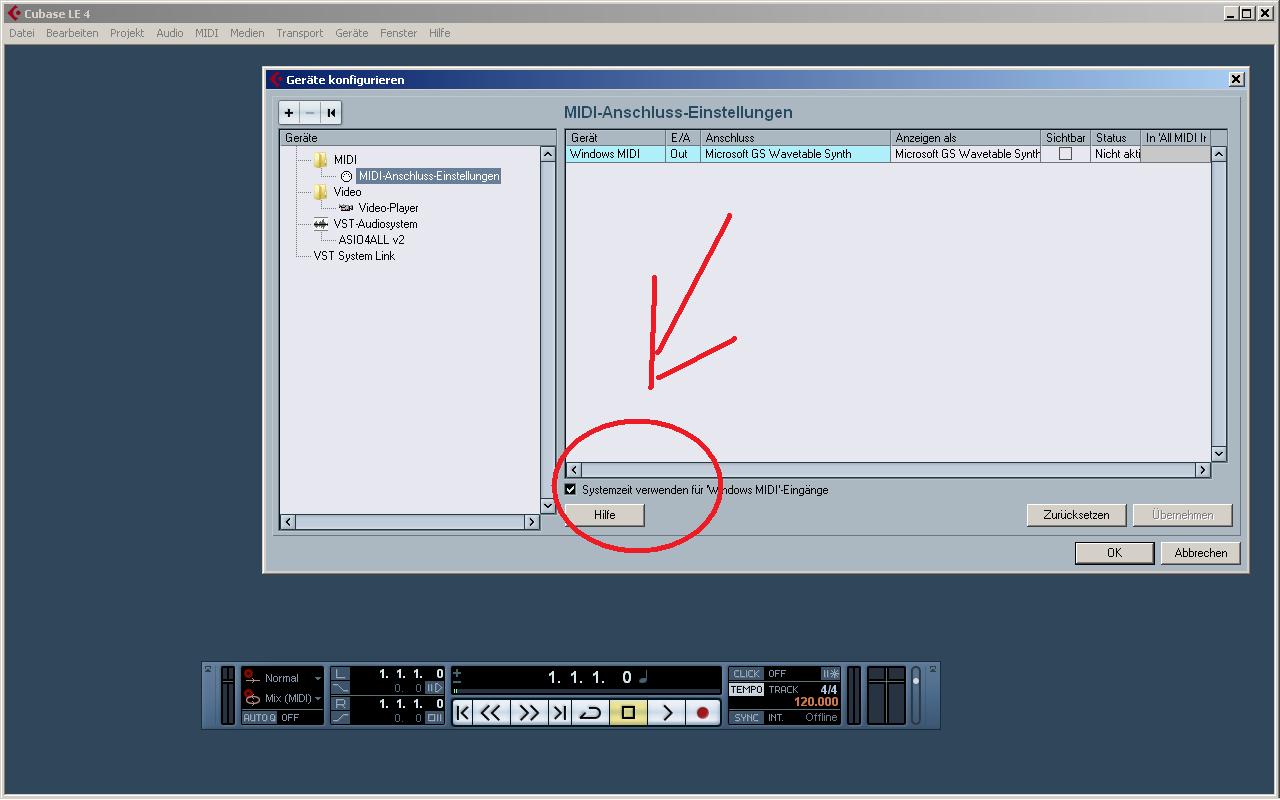
Task: Click the nudge plus icon in transport
Action: pos(457,673)
